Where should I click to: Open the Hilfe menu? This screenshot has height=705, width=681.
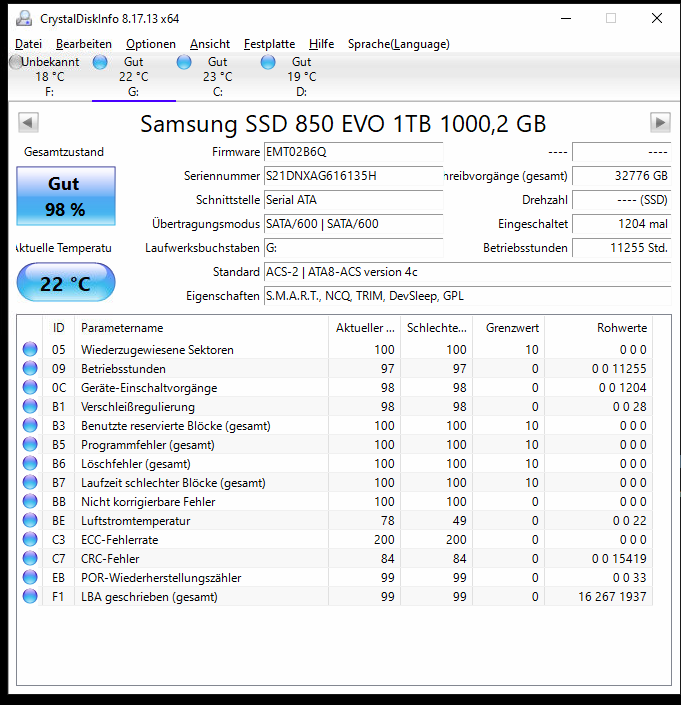pyautogui.click(x=321, y=44)
